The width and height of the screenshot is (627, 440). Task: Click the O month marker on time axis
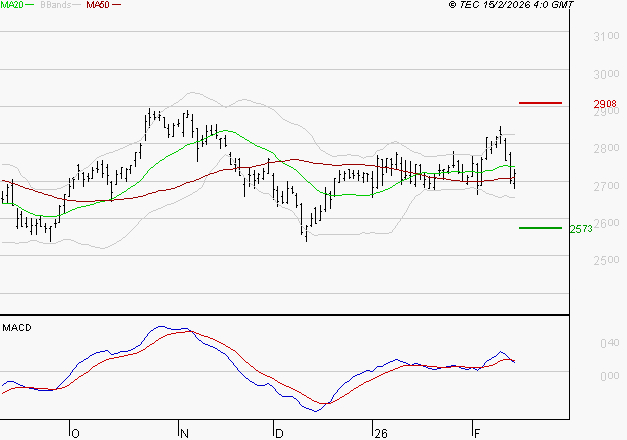pyautogui.click(x=75, y=433)
